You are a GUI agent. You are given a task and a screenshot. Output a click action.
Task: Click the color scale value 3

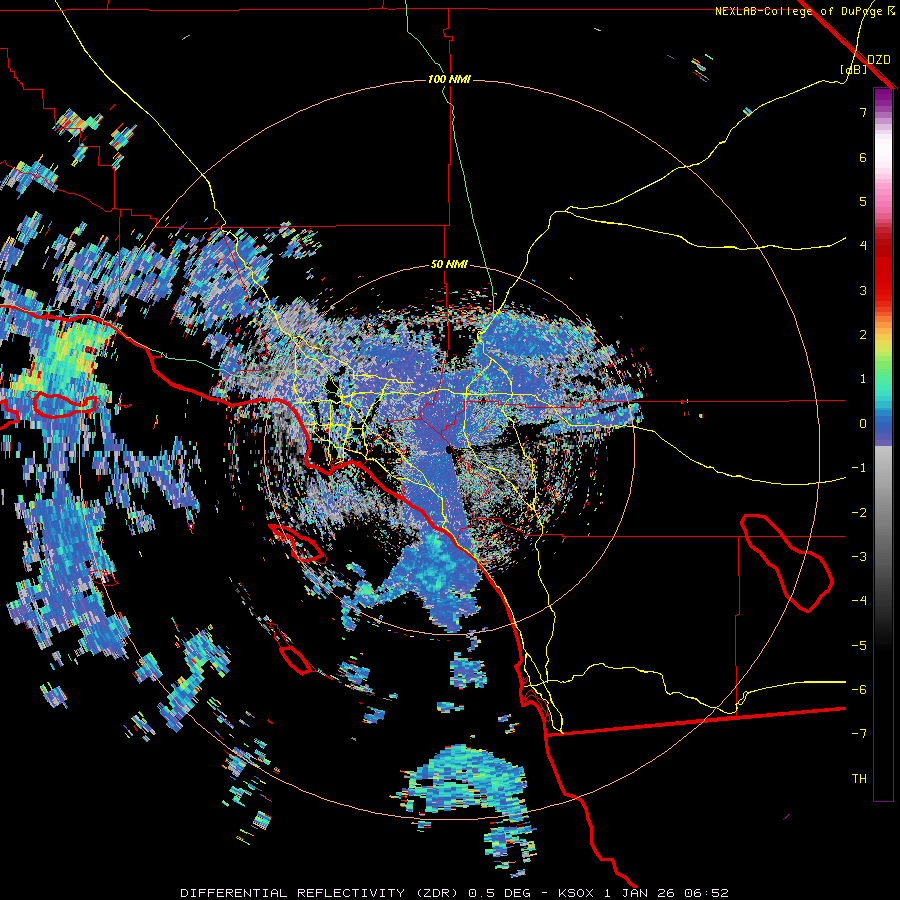(863, 290)
